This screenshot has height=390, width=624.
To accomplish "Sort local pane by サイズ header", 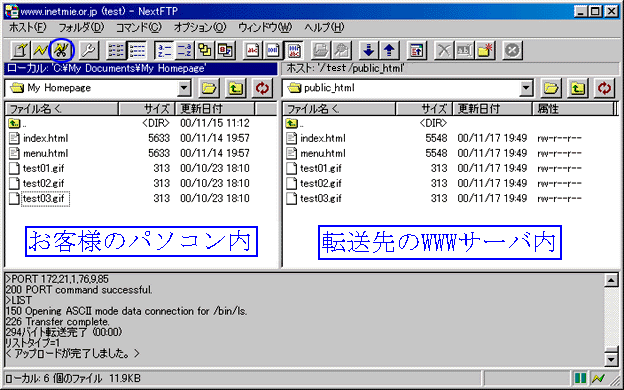I will coord(147,109).
